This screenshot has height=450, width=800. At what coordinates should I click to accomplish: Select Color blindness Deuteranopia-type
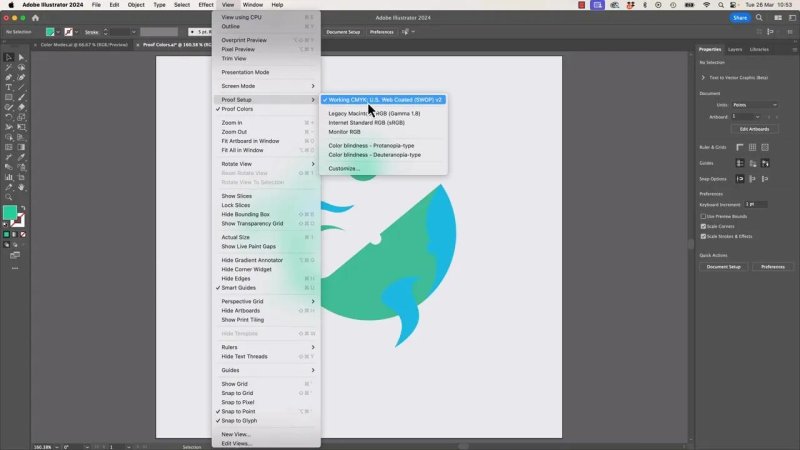pos(383,155)
